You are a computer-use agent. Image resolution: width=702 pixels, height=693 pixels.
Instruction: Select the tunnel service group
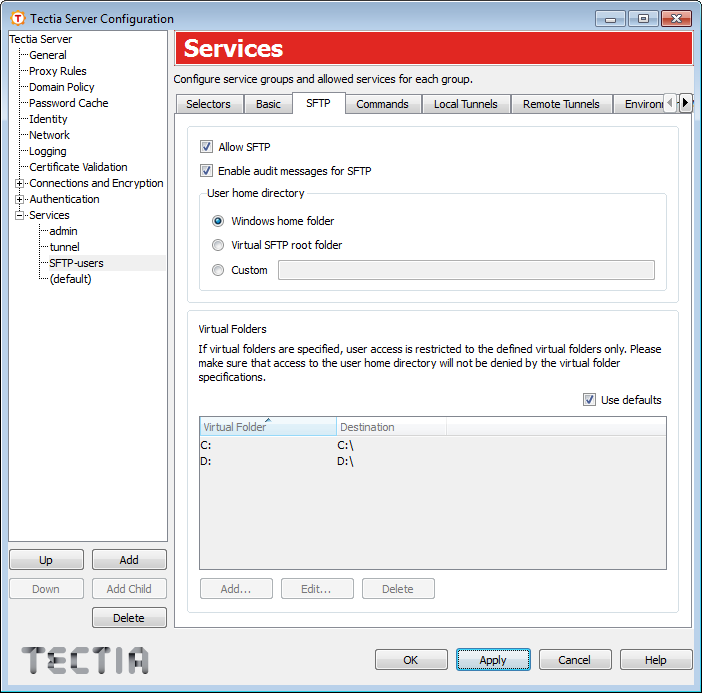[64, 247]
